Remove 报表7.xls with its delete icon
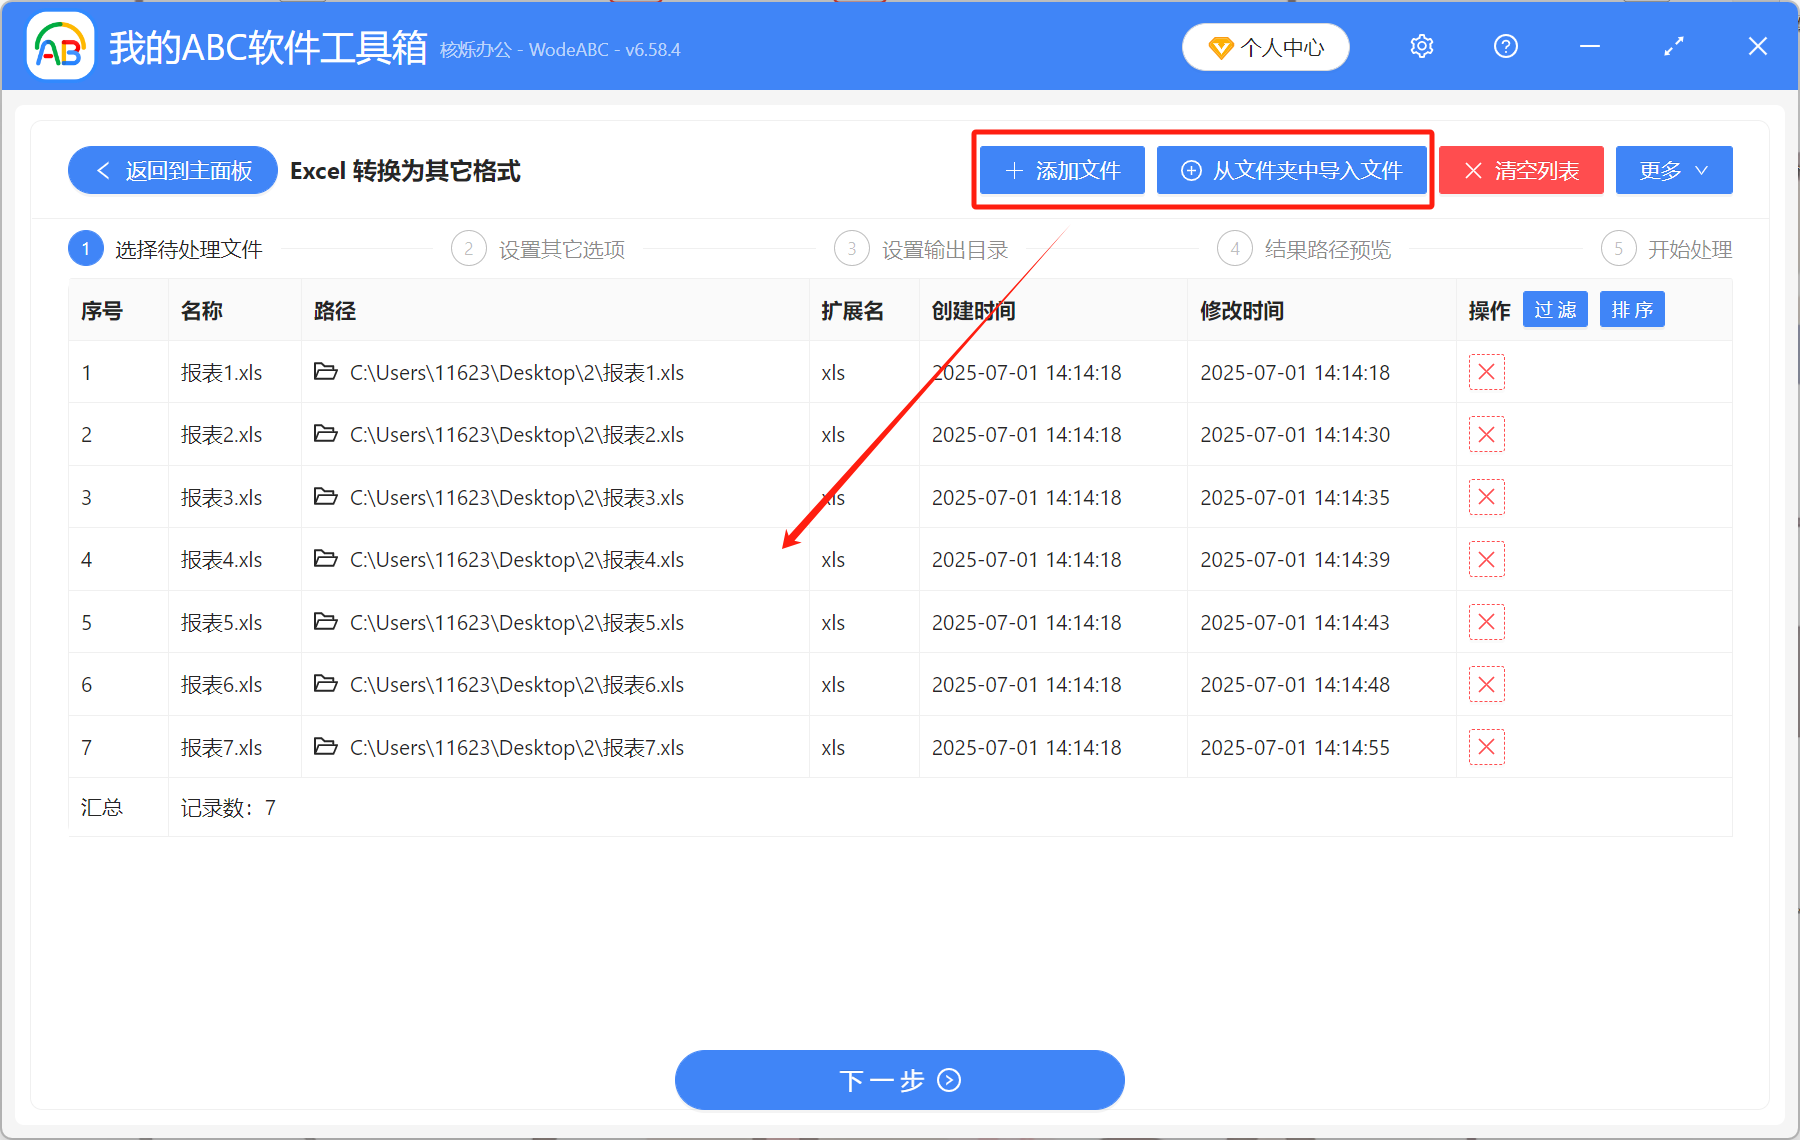 tap(1487, 747)
